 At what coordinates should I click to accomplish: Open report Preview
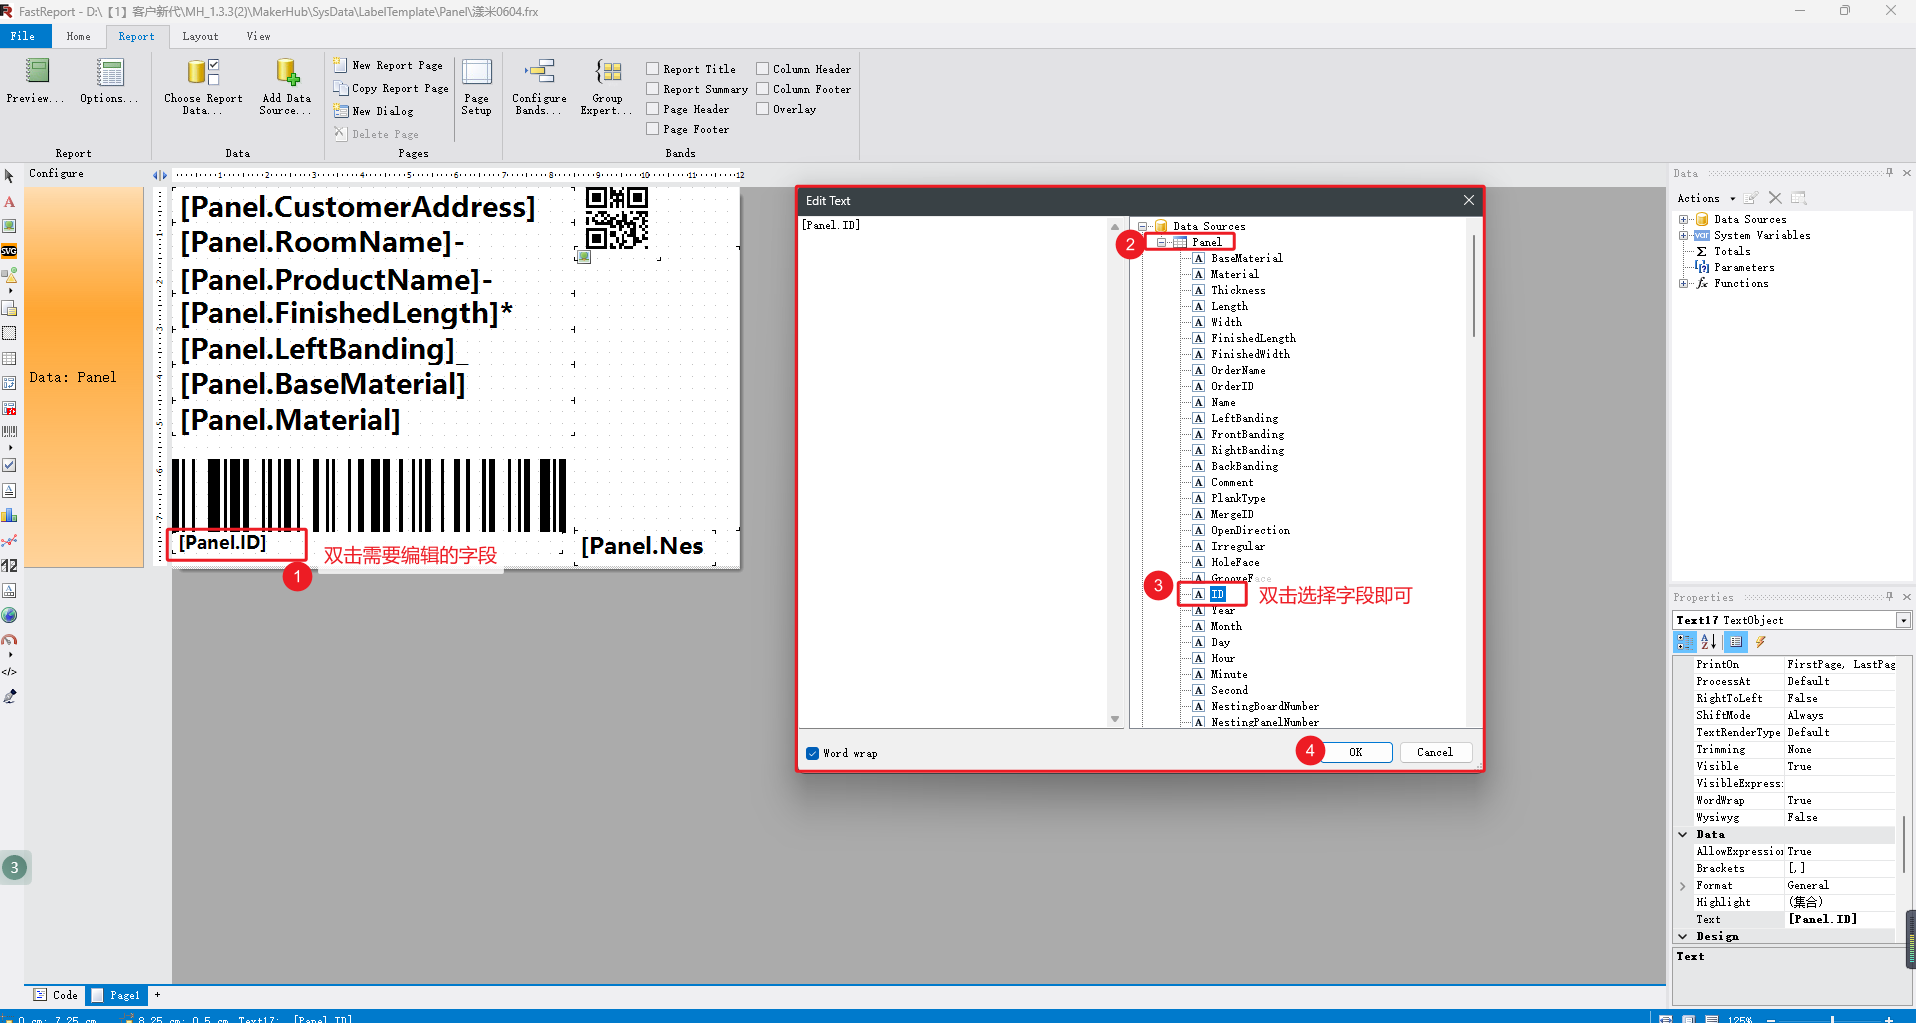(x=36, y=81)
